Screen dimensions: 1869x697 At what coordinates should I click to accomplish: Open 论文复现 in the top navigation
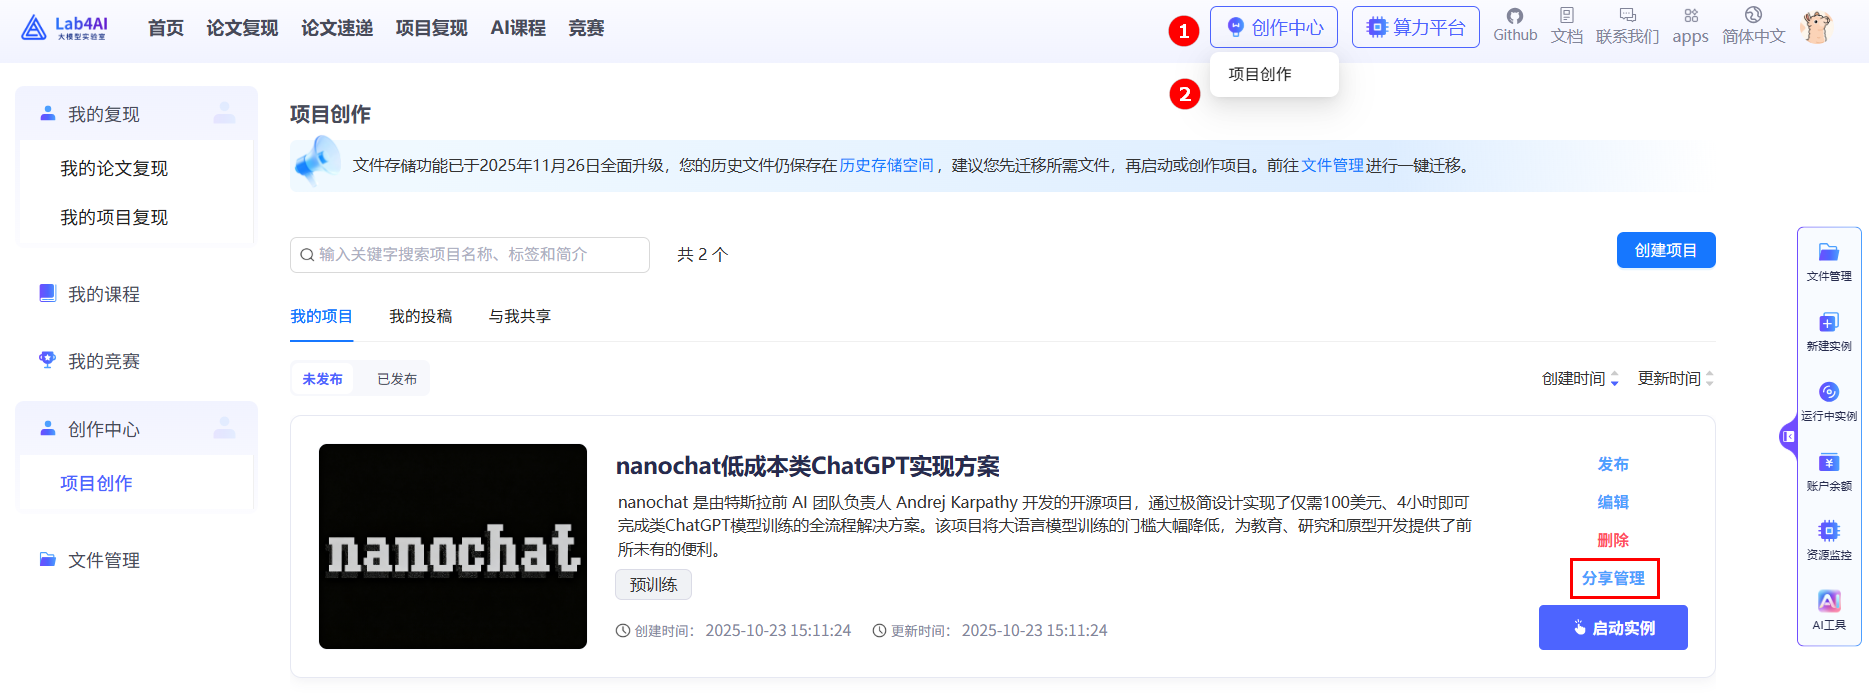[x=242, y=28]
